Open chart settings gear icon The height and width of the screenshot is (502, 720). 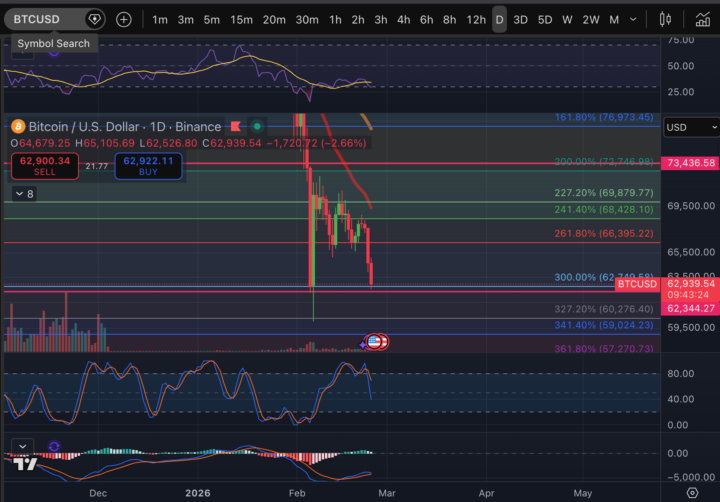[692, 493]
